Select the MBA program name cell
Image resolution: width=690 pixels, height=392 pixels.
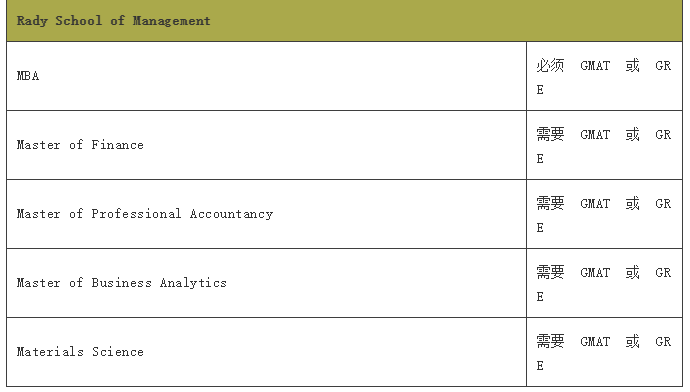point(266,76)
